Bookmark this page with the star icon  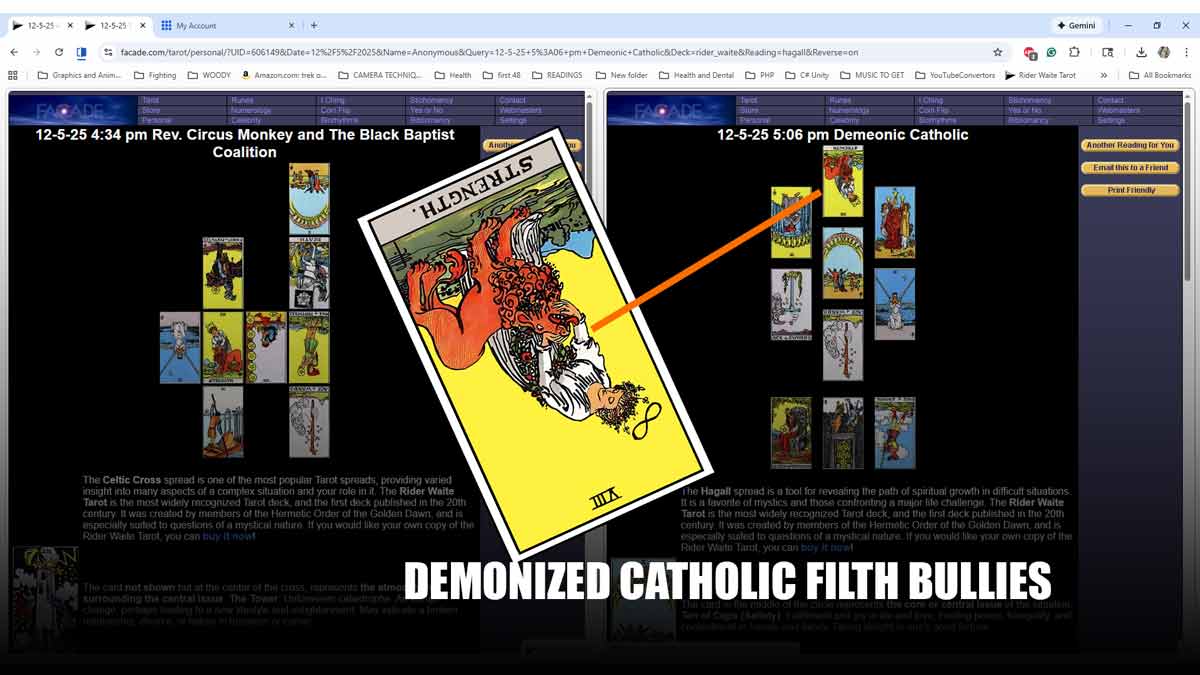997,52
